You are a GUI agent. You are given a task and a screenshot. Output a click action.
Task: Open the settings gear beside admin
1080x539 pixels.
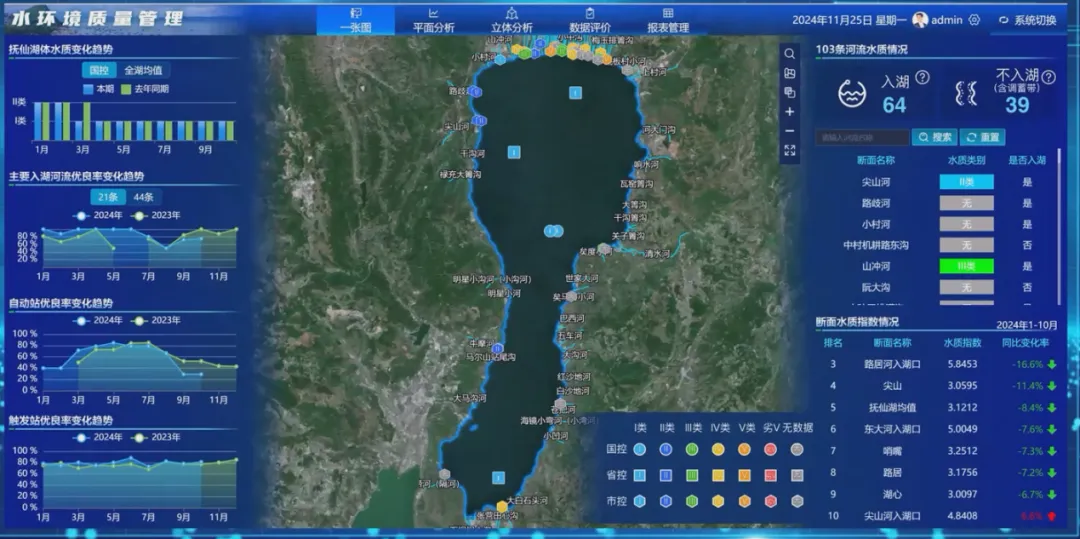(974, 20)
